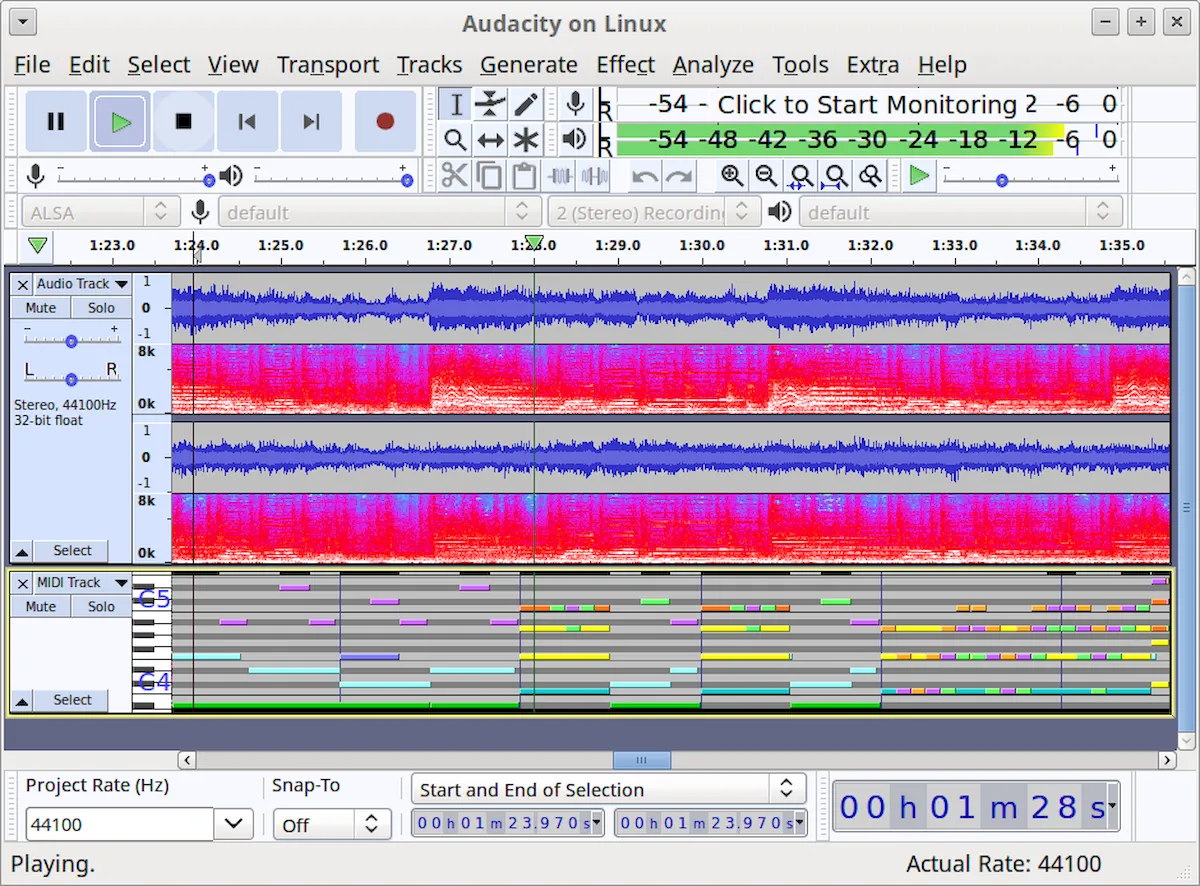The height and width of the screenshot is (886, 1200).
Task: Select the Selection tool
Action: [x=455, y=104]
